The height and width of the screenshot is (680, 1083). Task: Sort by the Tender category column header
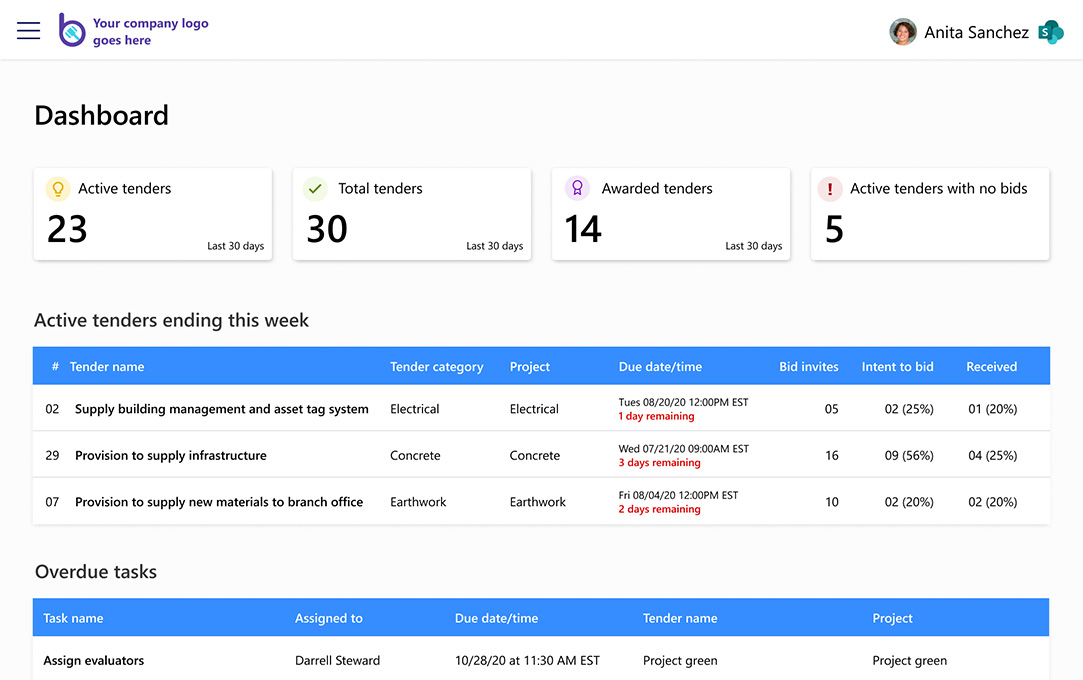[x=437, y=366]
